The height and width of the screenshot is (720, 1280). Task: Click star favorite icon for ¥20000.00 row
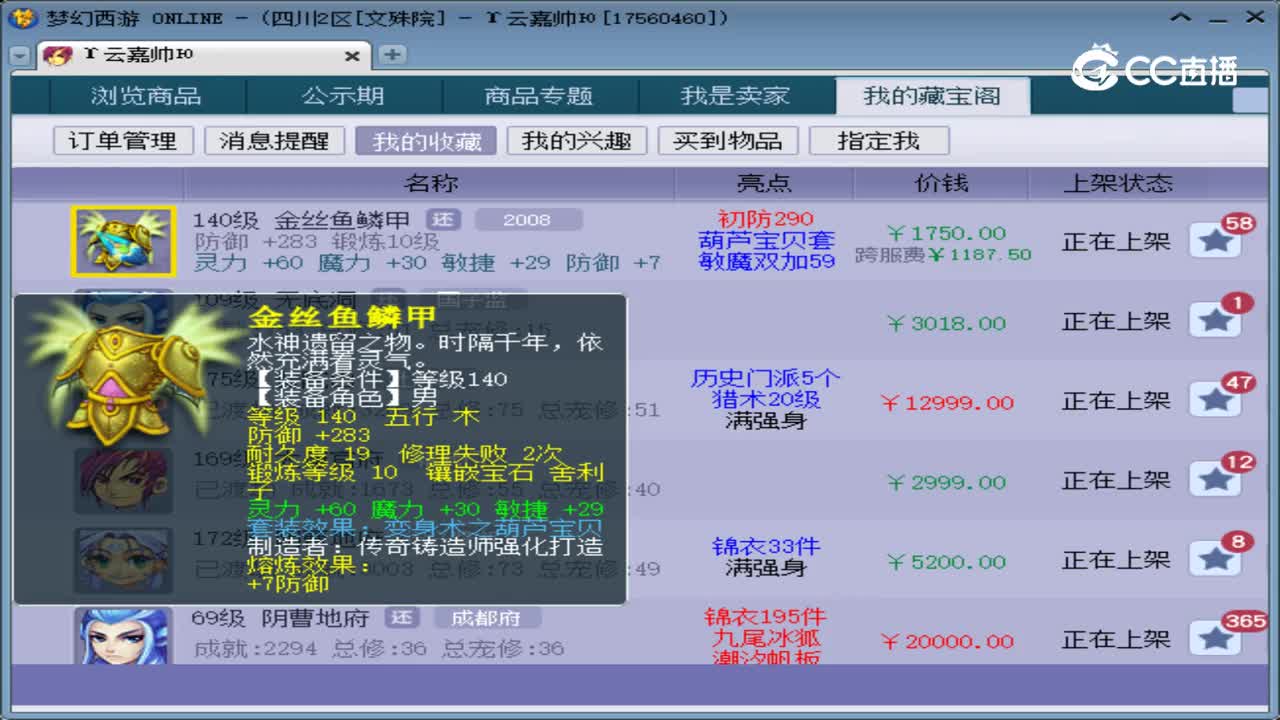pos(1214,639)
